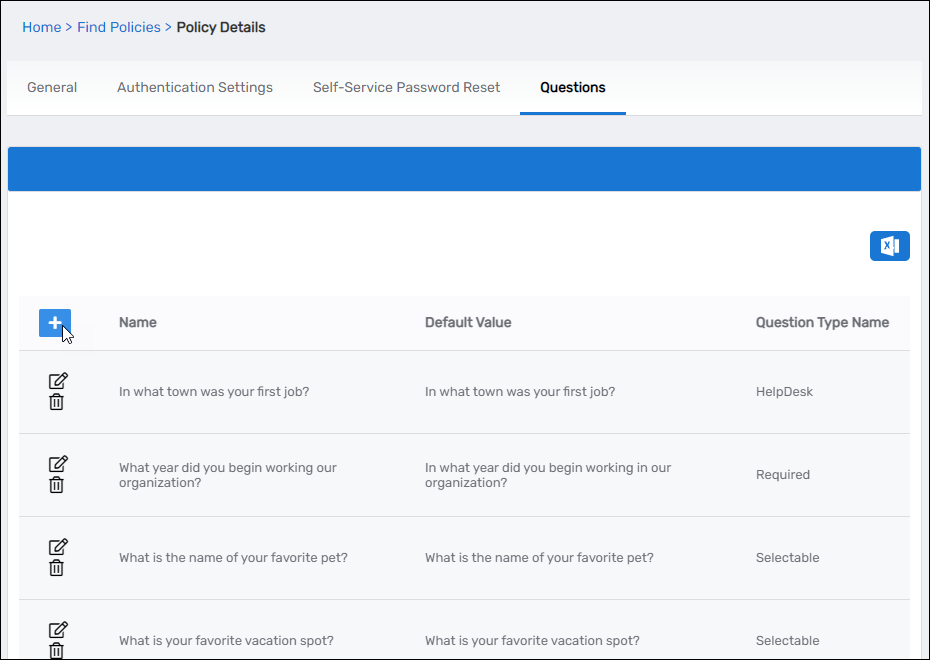Edit the 'year you began working' question
Screen dimensions: 930x660
point(58,464)
